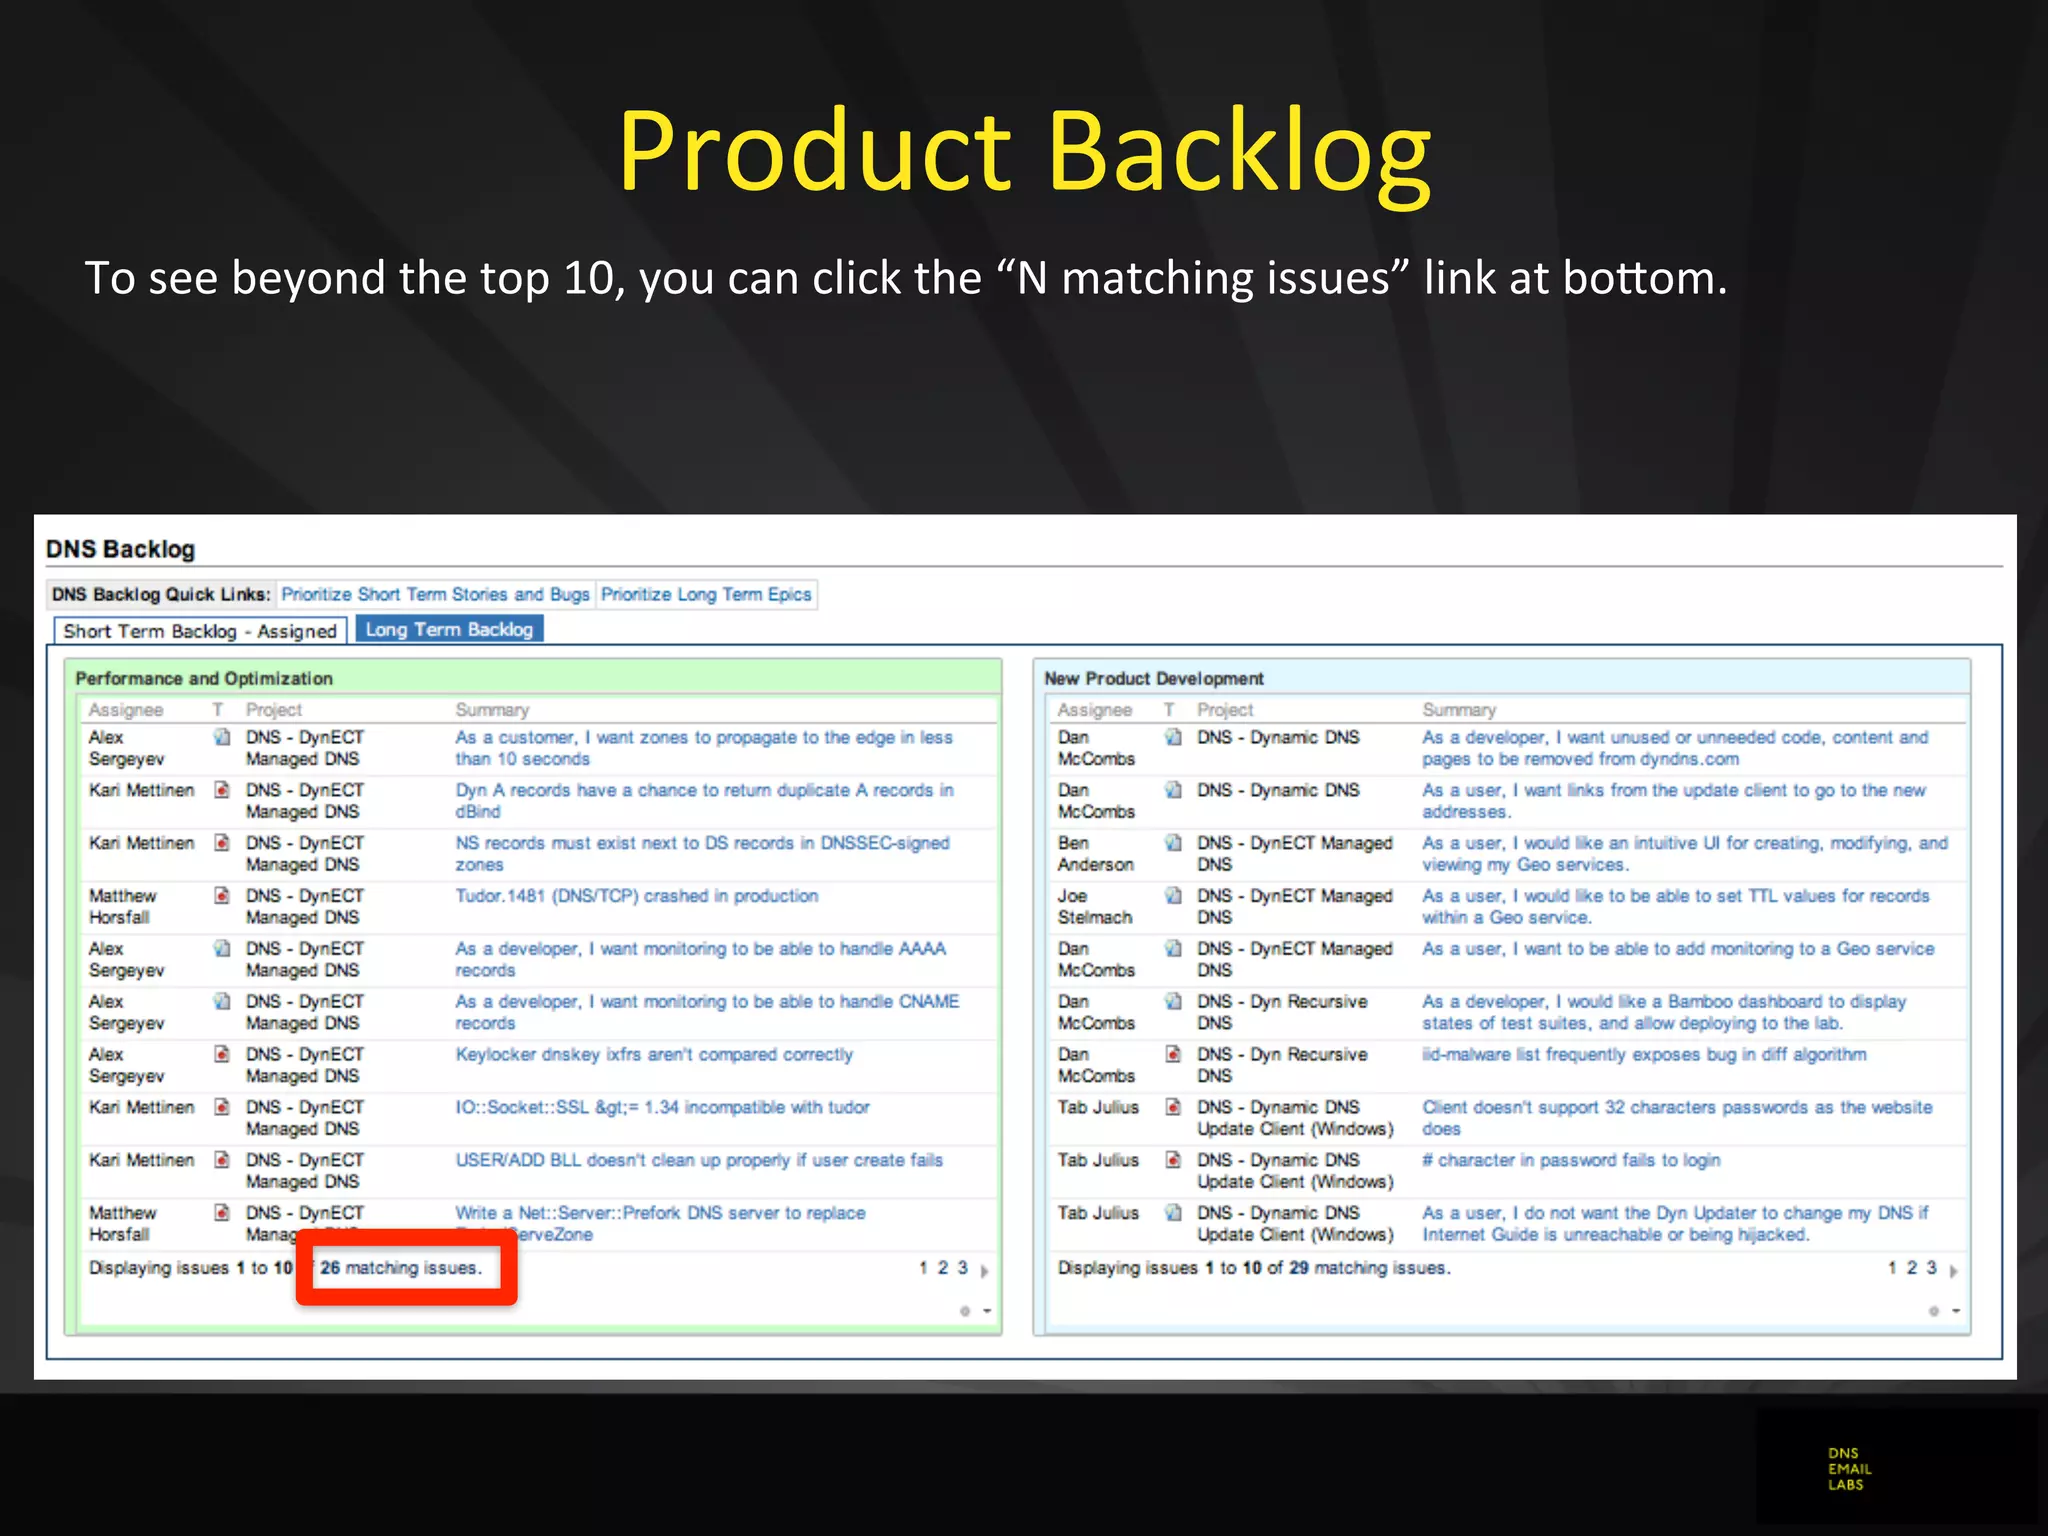This screenshot has height=1536, width=2048.
Task: Click bug icon for '# character in password' issue
Action: 1174,1160
